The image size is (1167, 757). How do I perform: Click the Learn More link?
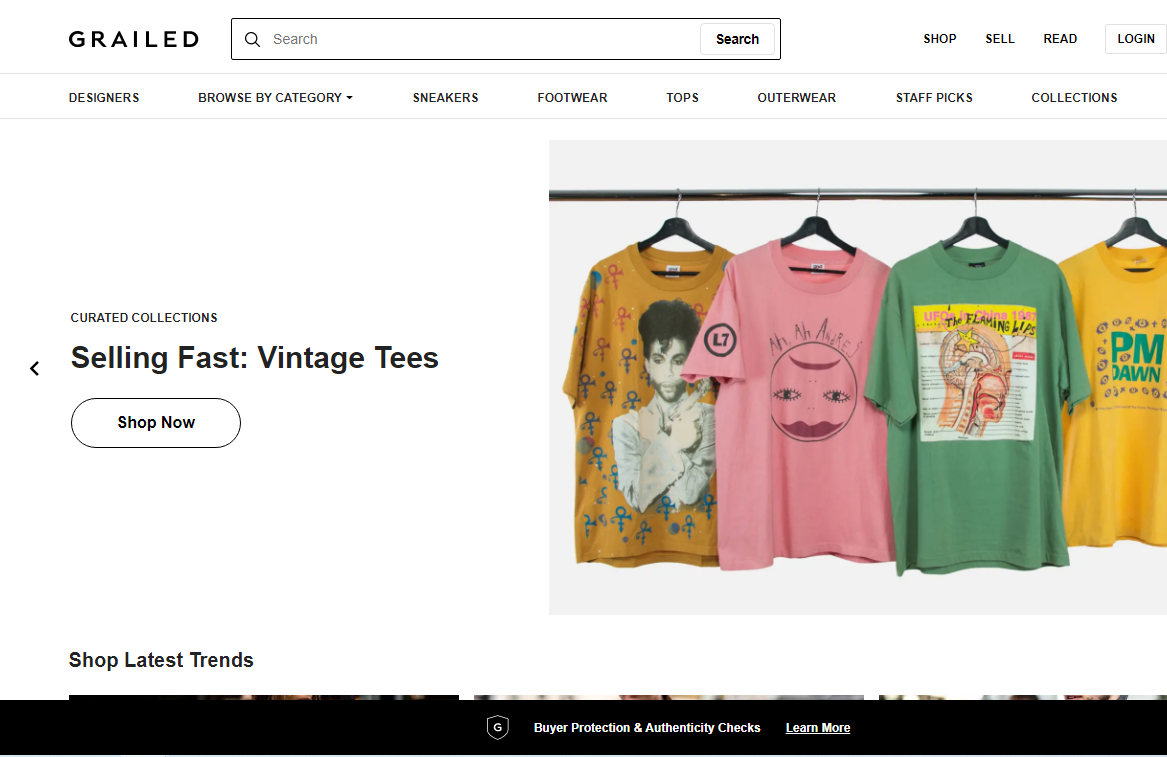pos(817,728)
